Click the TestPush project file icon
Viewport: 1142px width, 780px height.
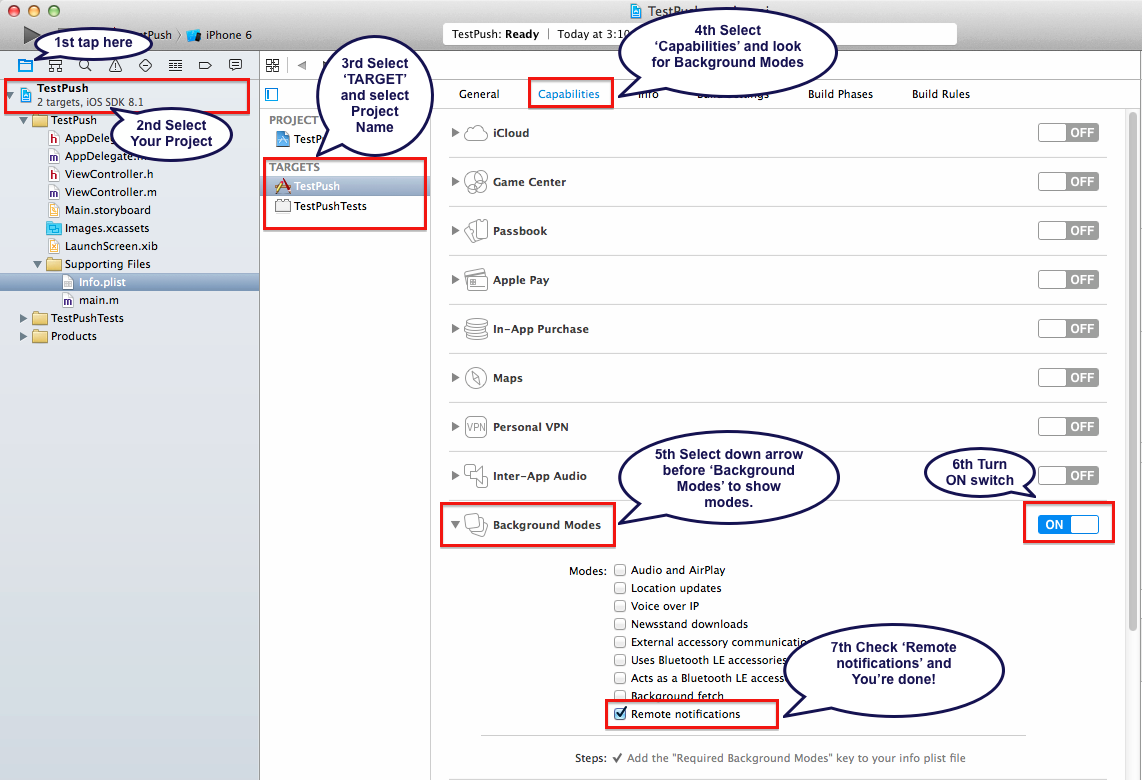[x=26, y=95]
